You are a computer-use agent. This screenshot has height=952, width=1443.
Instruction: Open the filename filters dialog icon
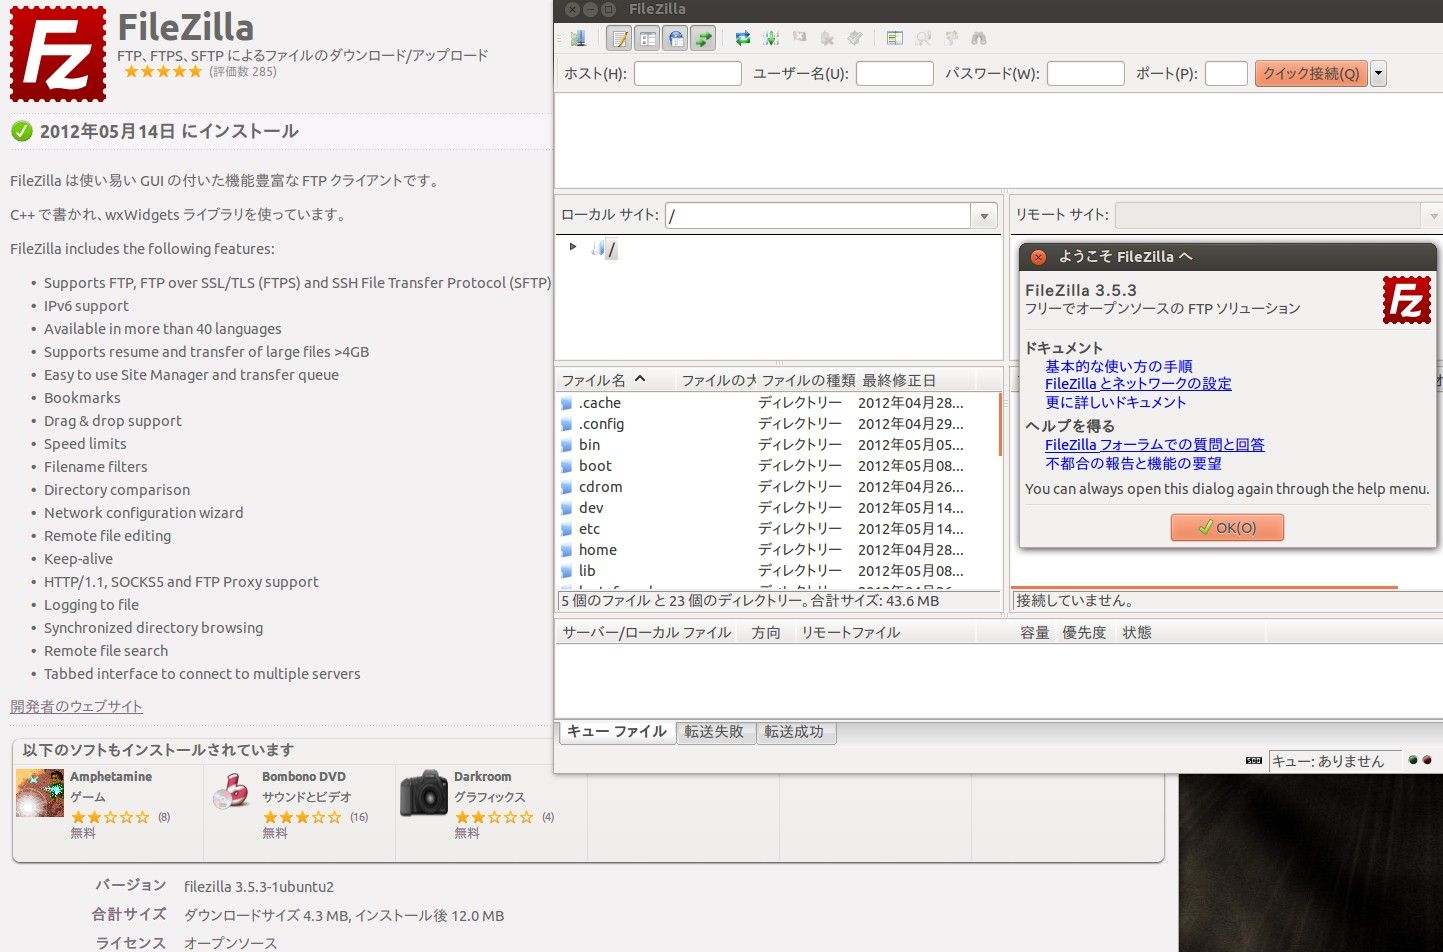click(894, 39)
